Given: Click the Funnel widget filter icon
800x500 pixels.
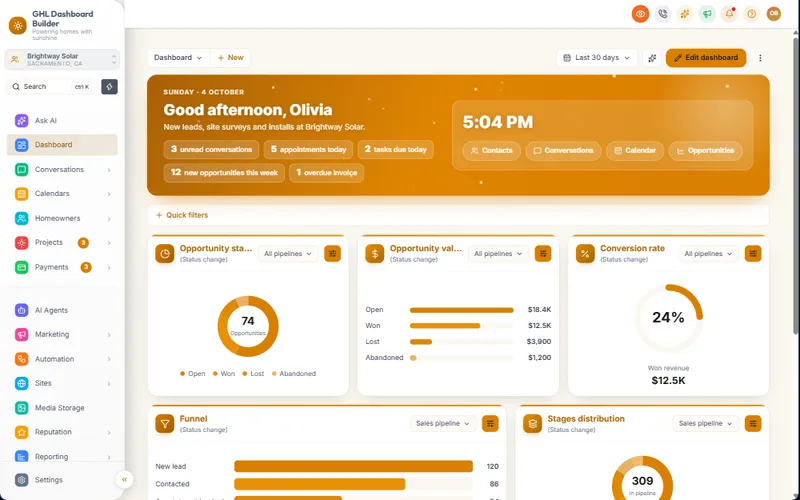Looking at the screenshot, I should click(165, 423).
